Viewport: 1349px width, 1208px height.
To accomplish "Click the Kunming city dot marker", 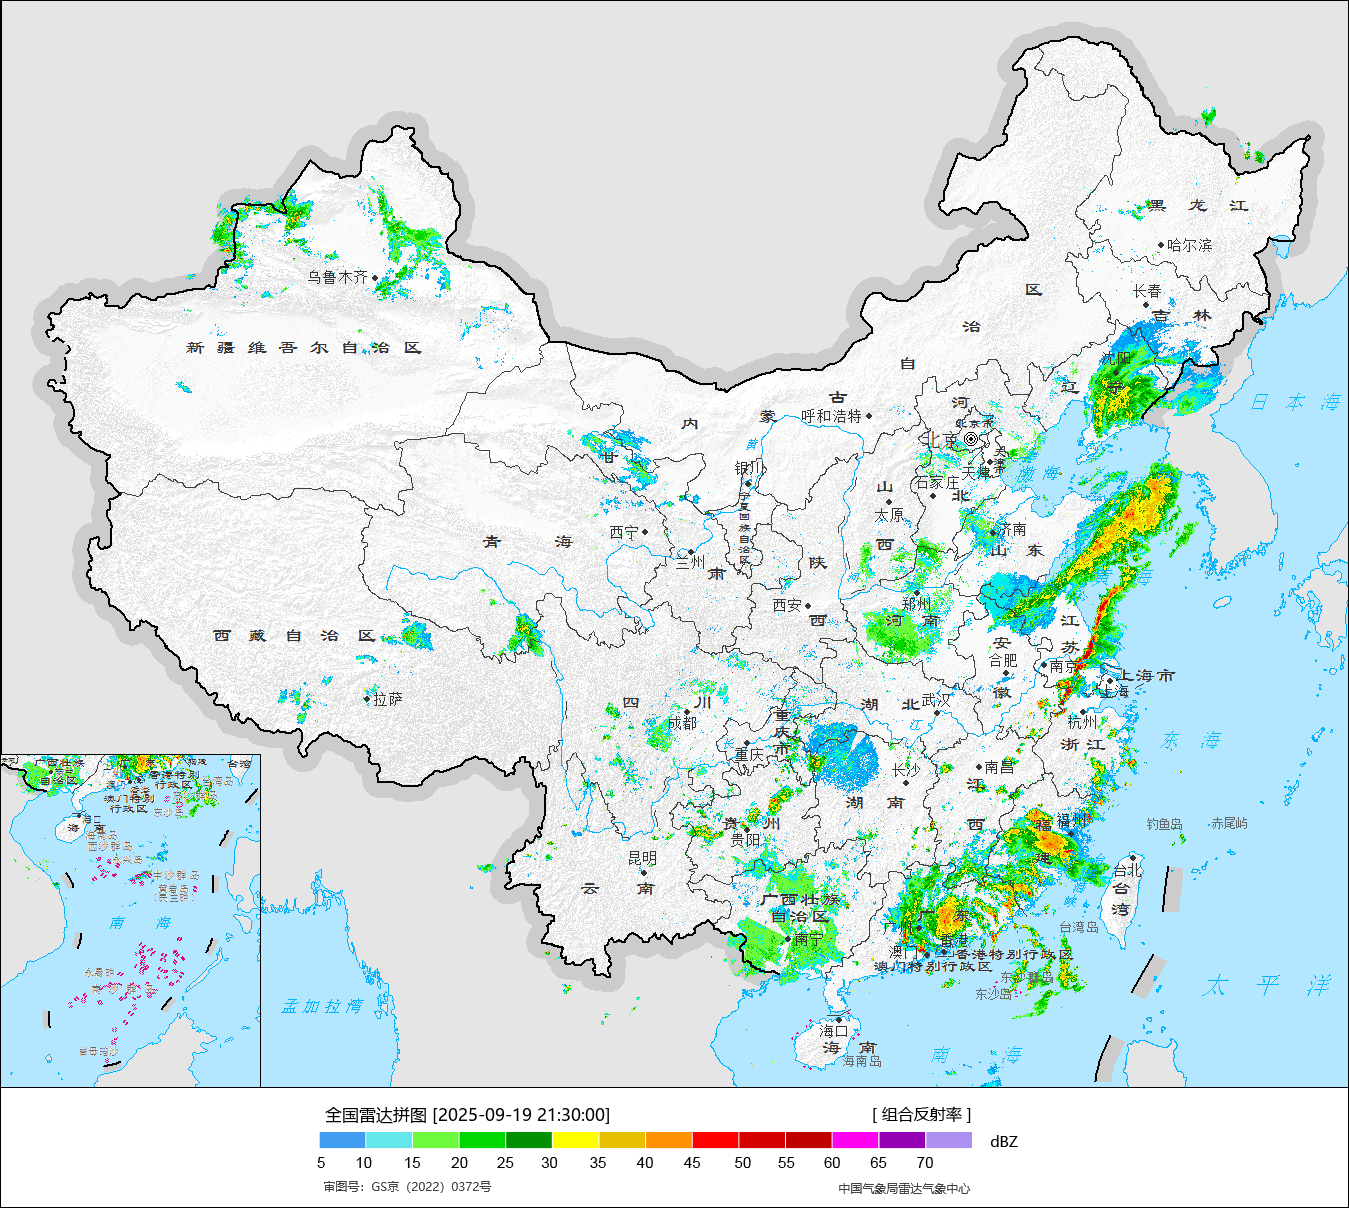I will (x=643, y=873).
